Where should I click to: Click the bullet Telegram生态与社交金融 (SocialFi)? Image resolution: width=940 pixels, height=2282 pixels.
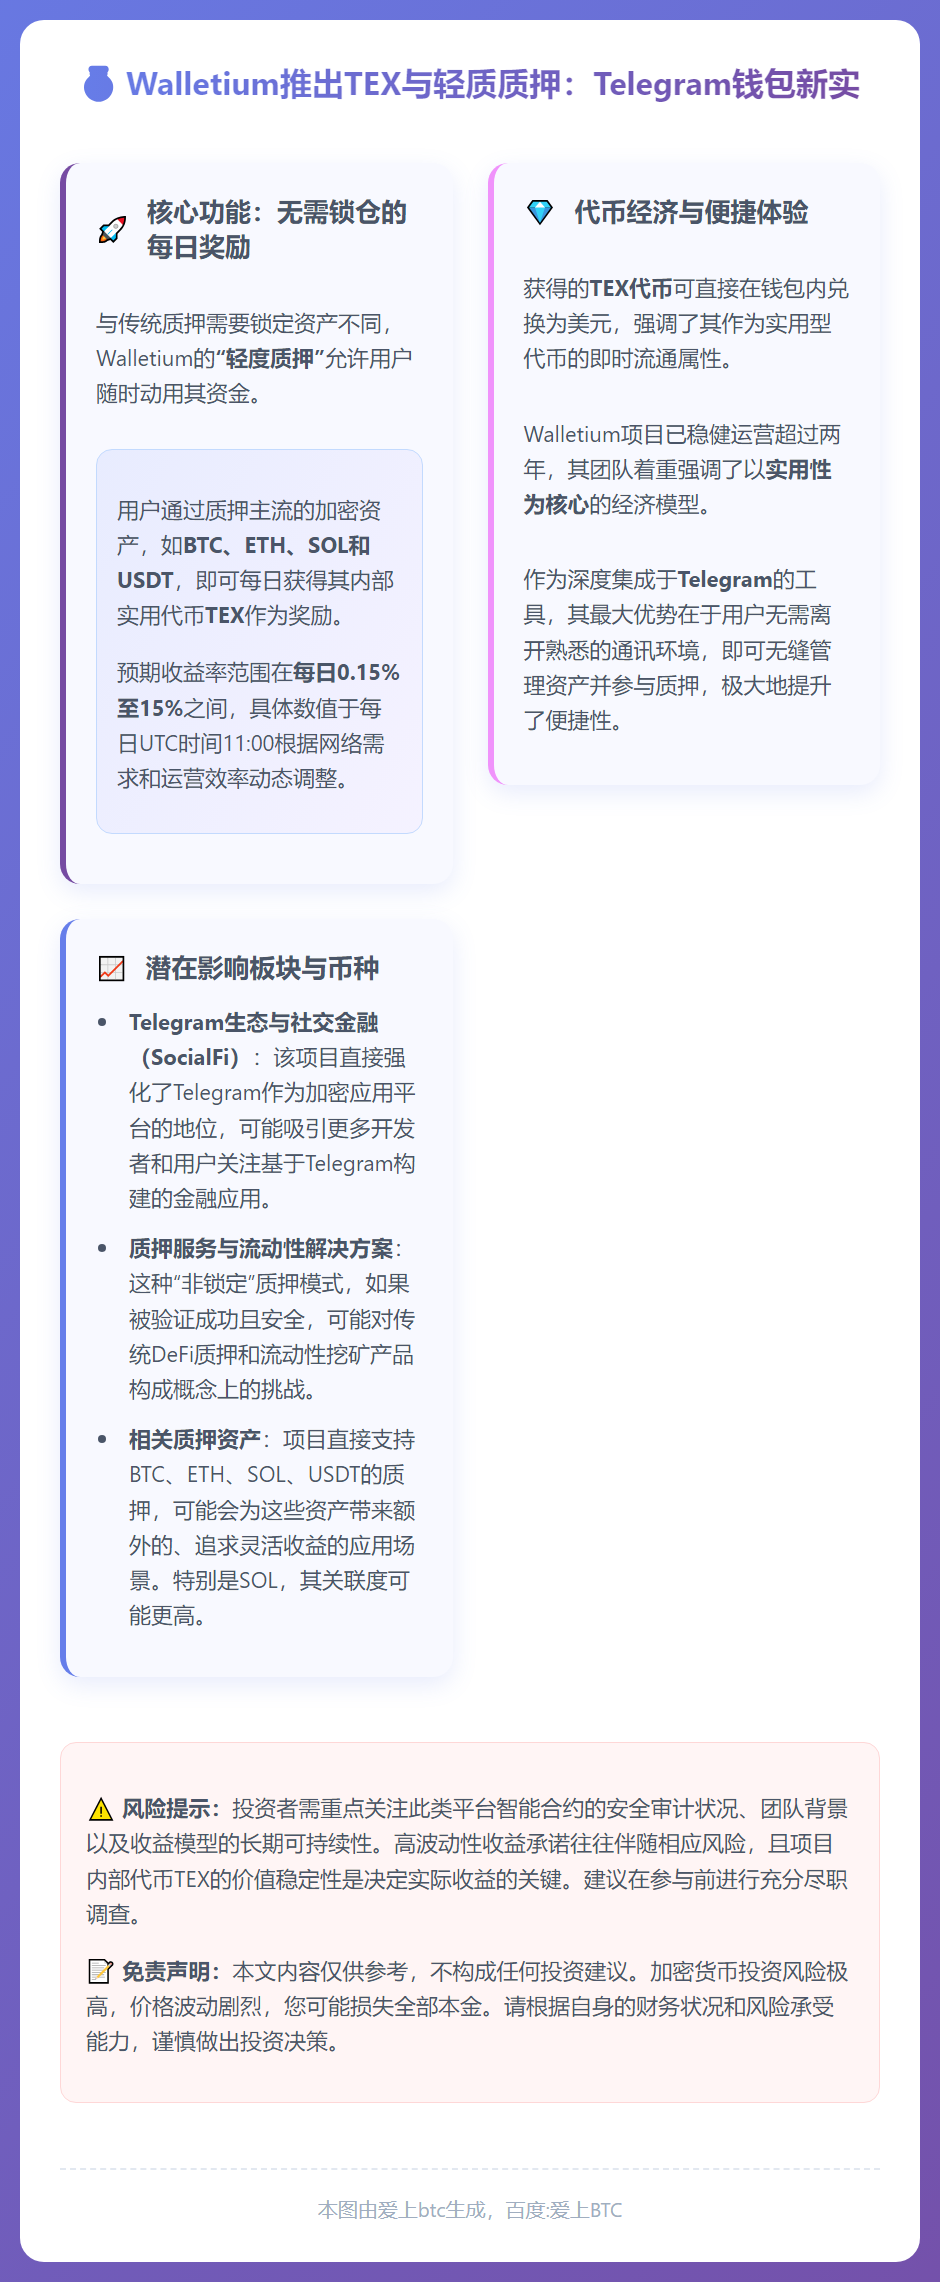[272, 1110]
